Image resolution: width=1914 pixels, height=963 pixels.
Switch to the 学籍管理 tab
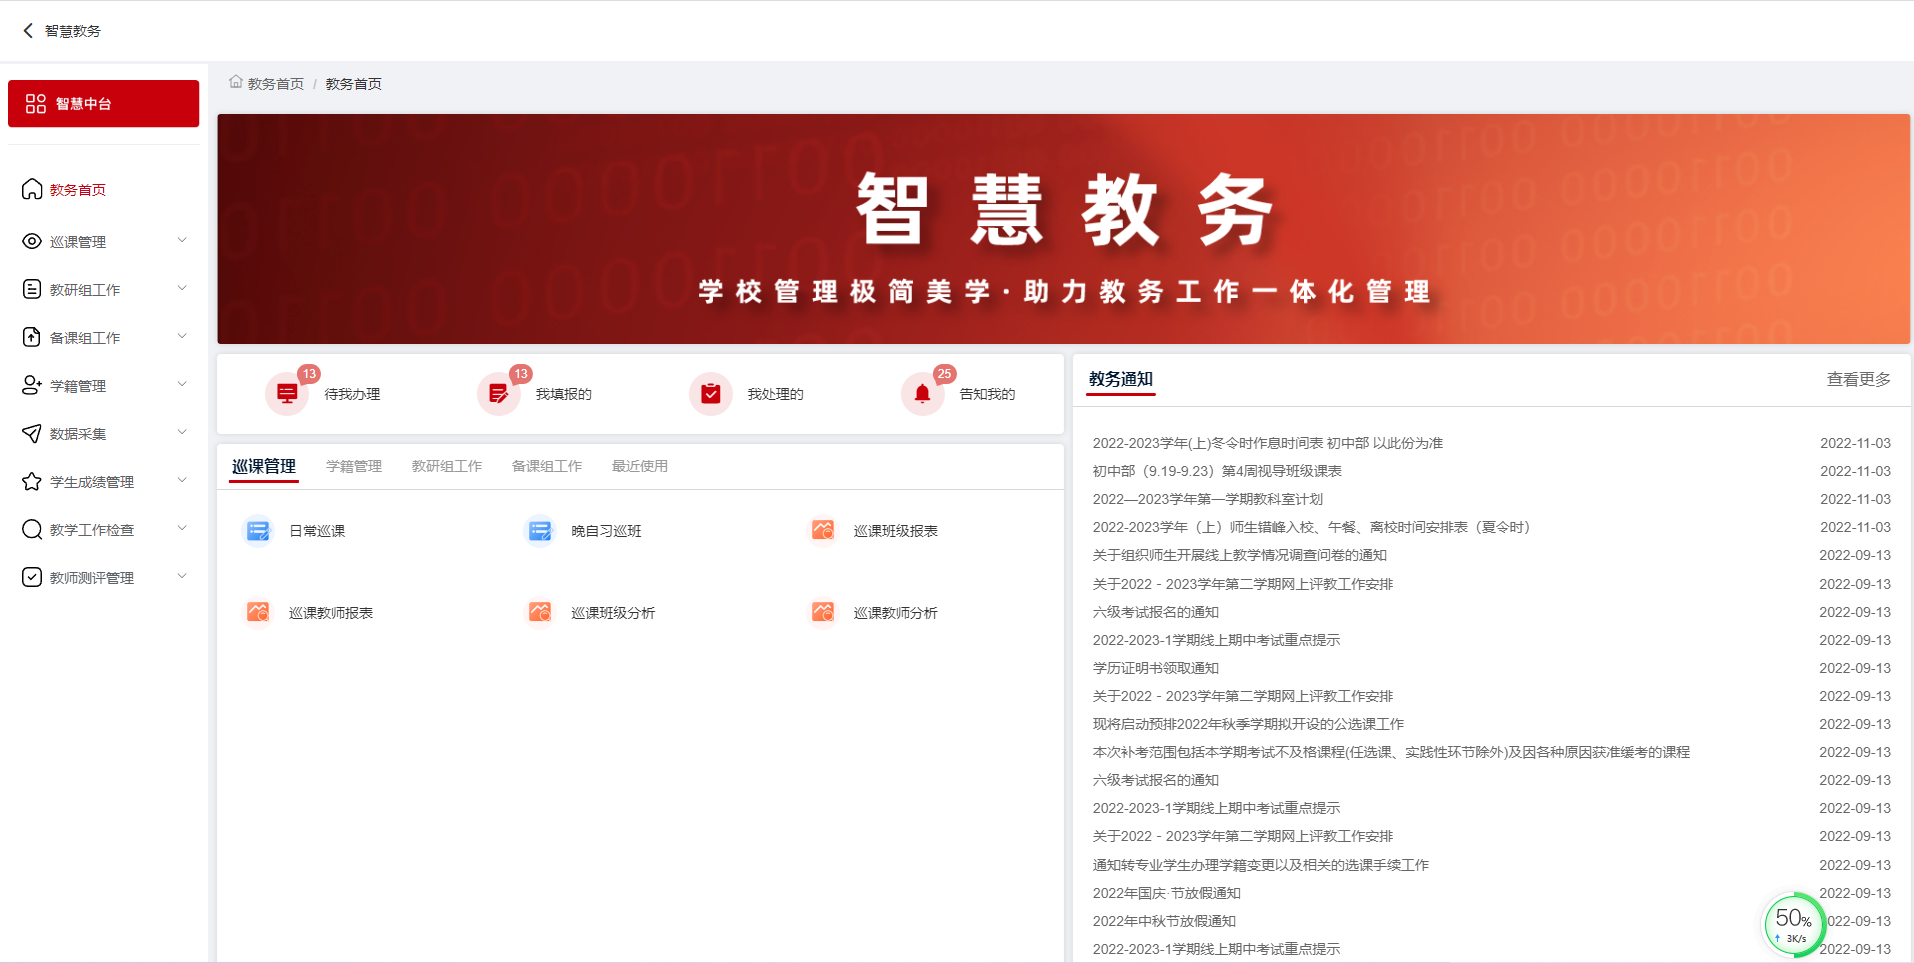(353, 465)
